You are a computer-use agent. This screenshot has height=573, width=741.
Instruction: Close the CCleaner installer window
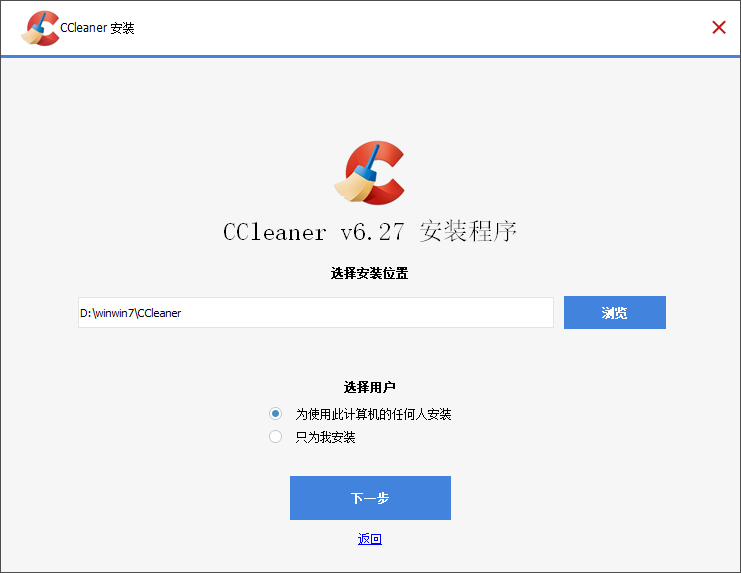tap(719, 27)
